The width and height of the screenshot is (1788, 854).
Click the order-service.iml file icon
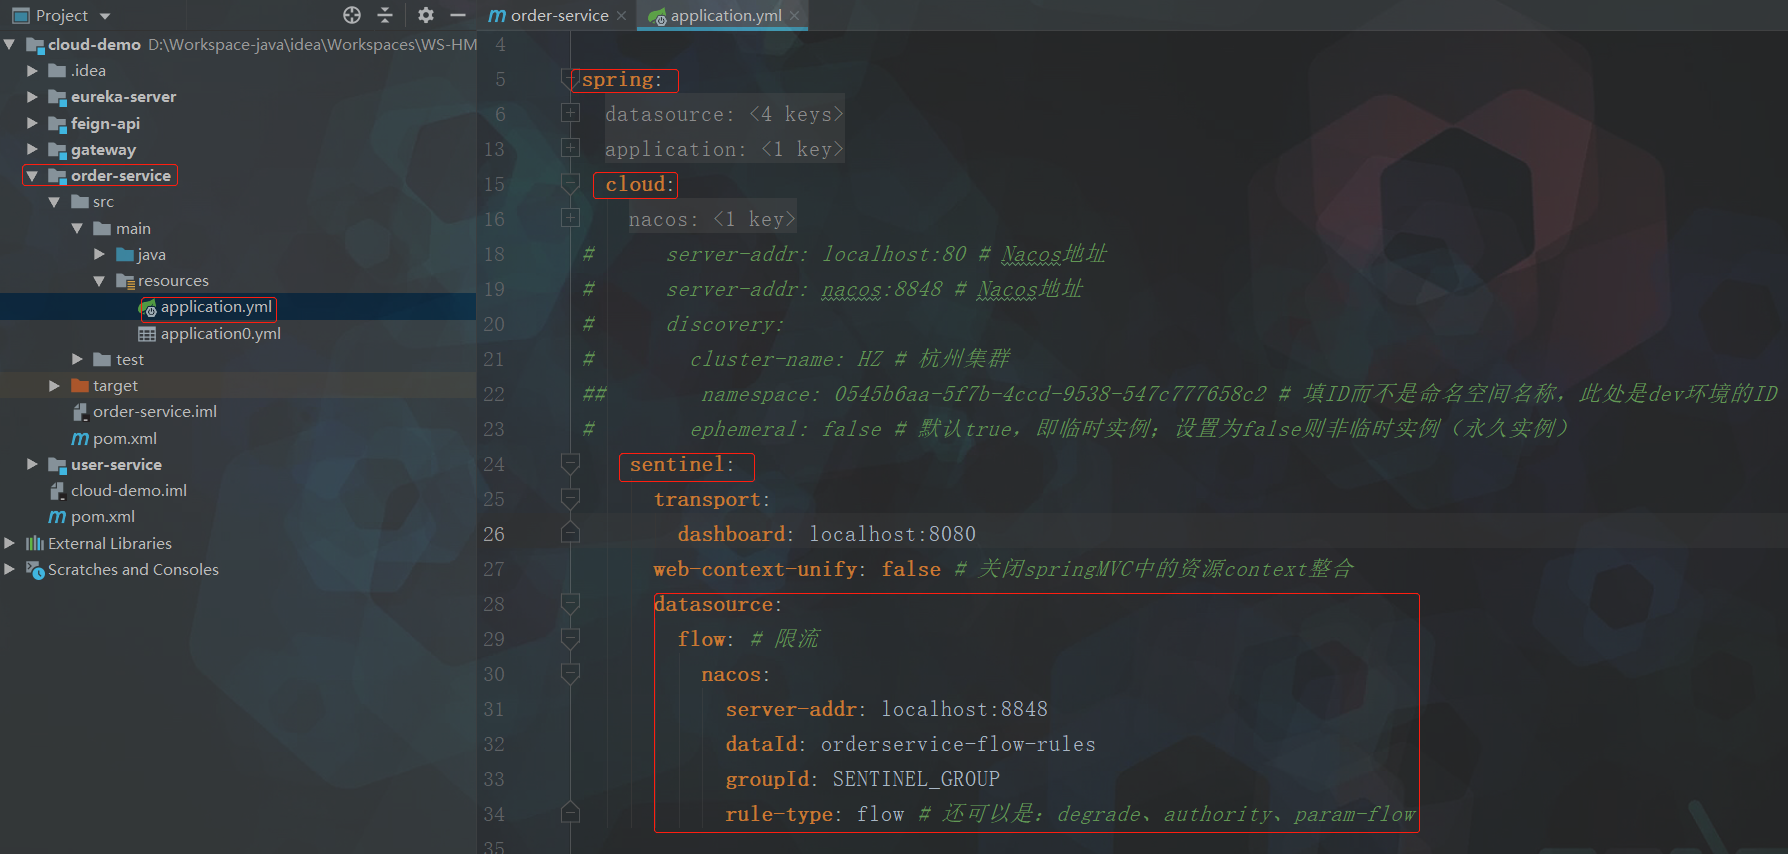click(x=80, y=412)
